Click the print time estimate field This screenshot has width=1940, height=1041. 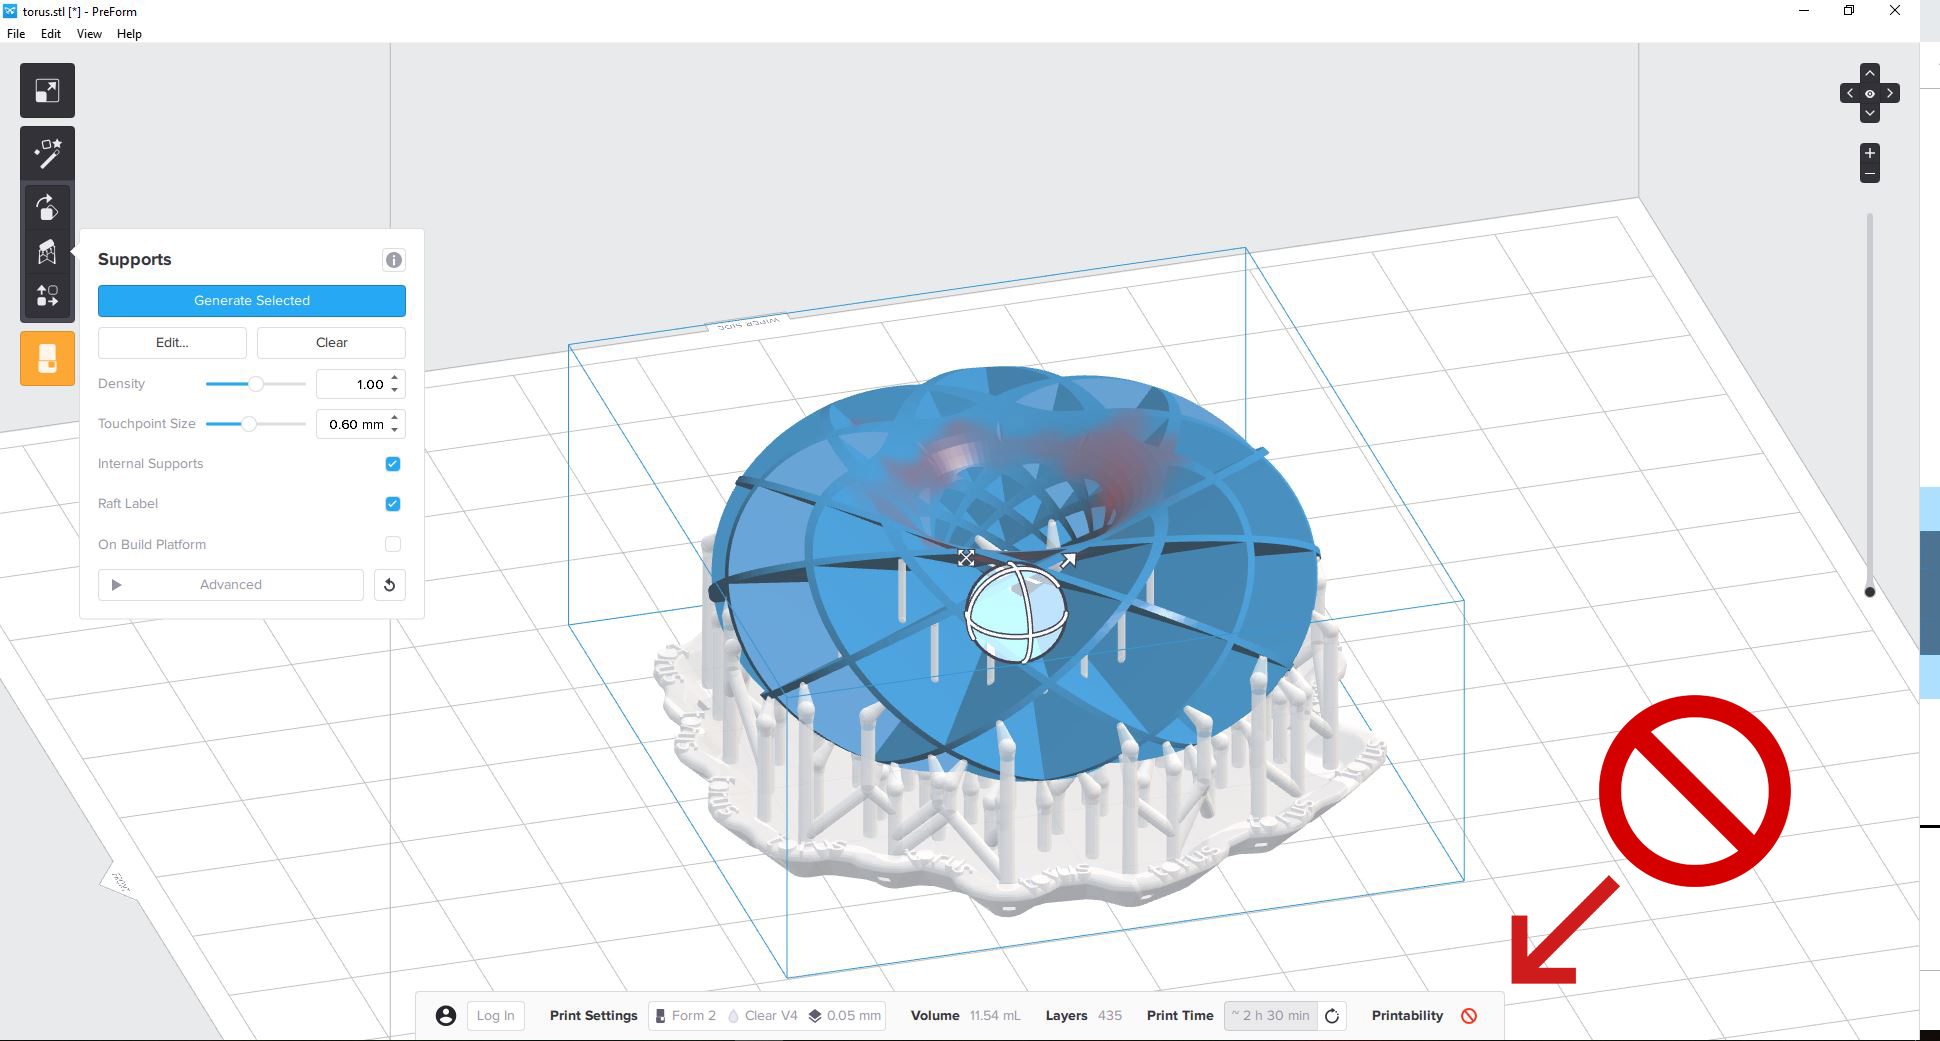[1271, 1016]
